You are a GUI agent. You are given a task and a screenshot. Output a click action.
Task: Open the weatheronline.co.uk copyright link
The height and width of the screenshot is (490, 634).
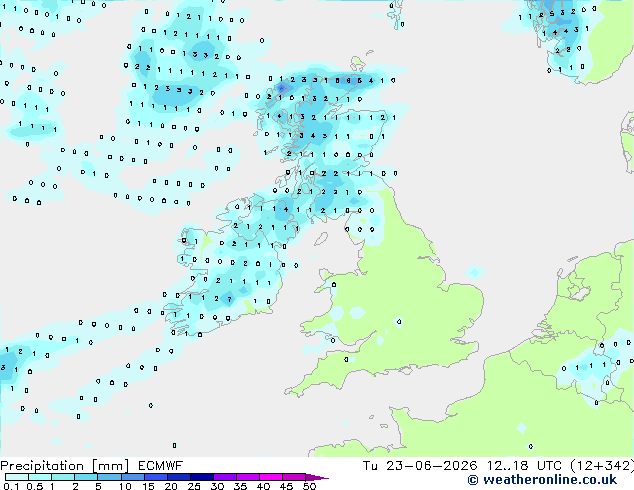click(x=542, y=480)
